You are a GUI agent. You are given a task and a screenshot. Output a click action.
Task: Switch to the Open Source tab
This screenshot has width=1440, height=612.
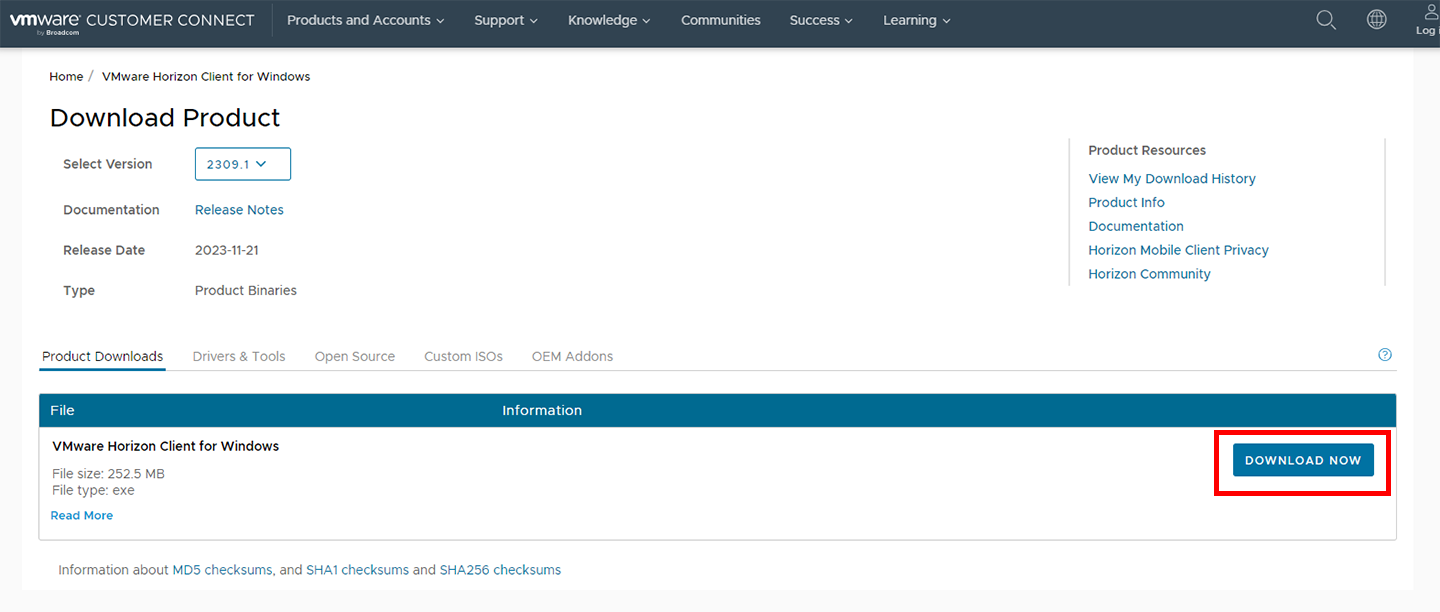pyautogui.click(x=355, y=357)
